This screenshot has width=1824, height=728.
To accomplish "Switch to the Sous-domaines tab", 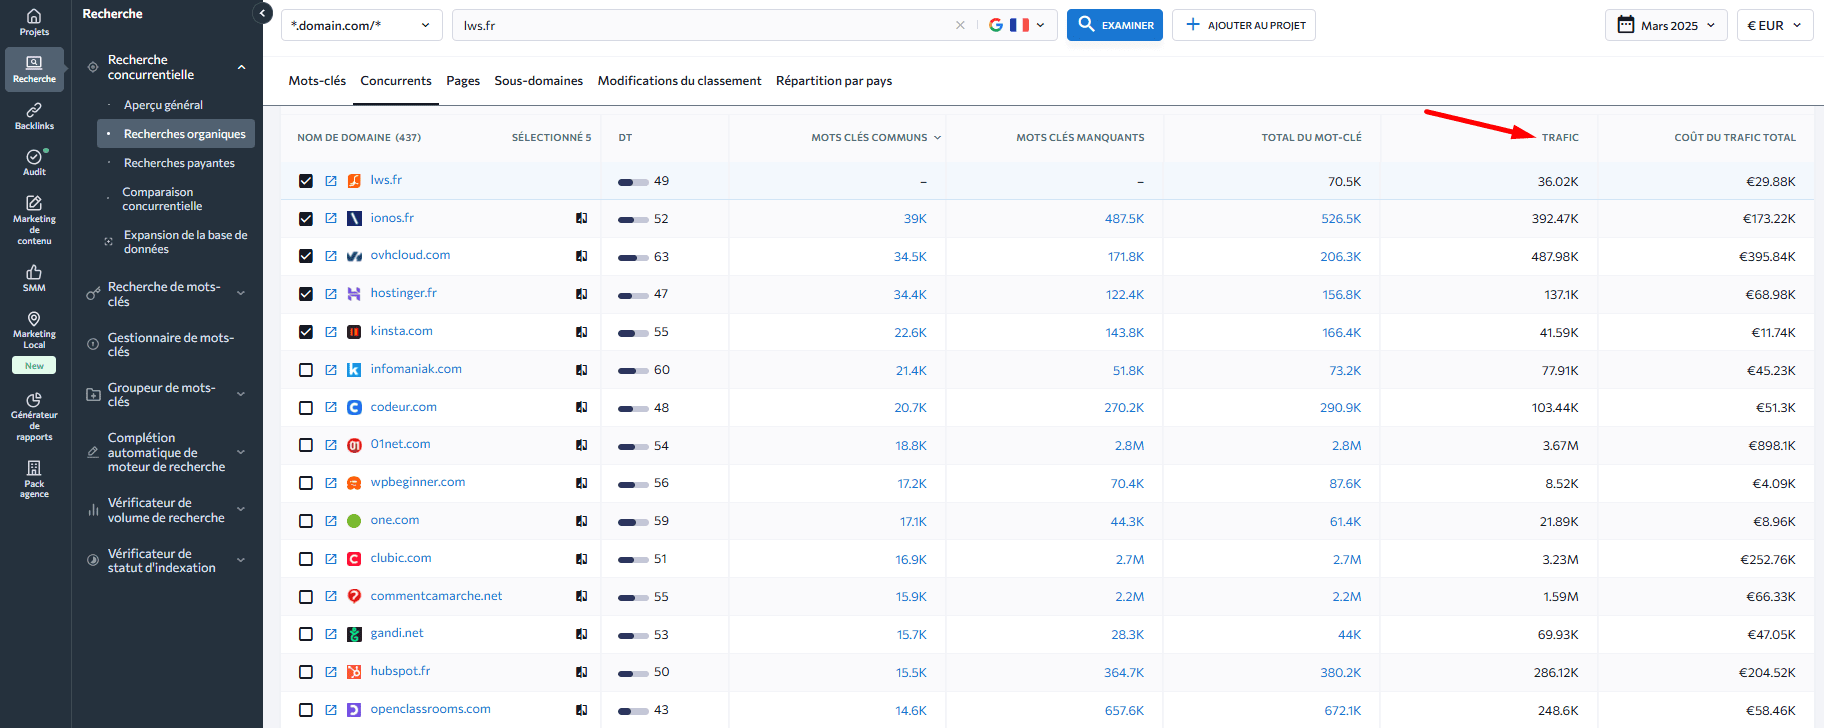I will (538, 81).
